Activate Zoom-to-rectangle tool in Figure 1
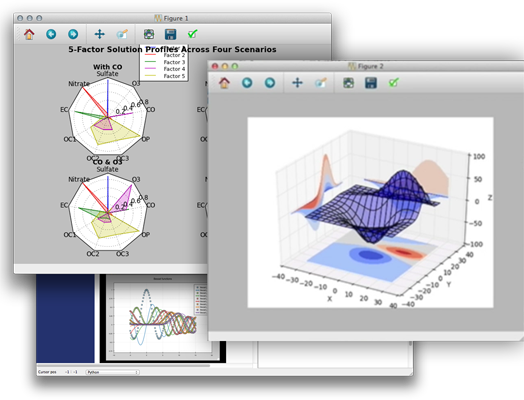524x400 pixels. pyautogui.click(x=122, y=34)
